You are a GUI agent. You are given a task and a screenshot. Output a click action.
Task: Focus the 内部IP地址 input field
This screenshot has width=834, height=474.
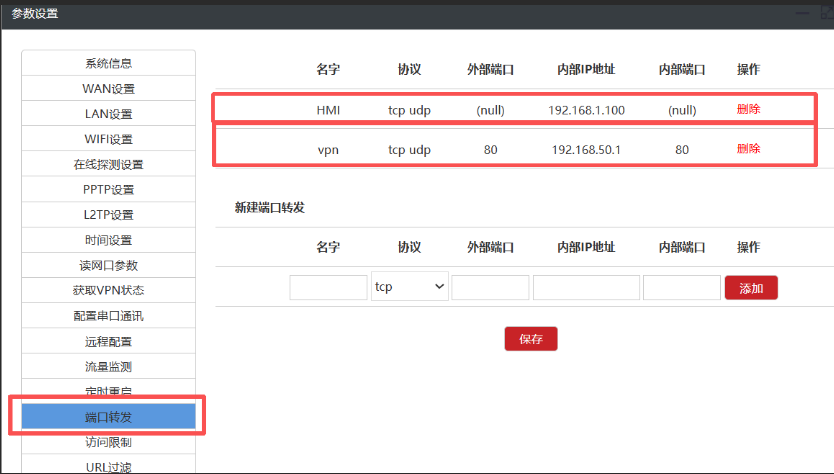pyautogui.click(x=586, y=288)
